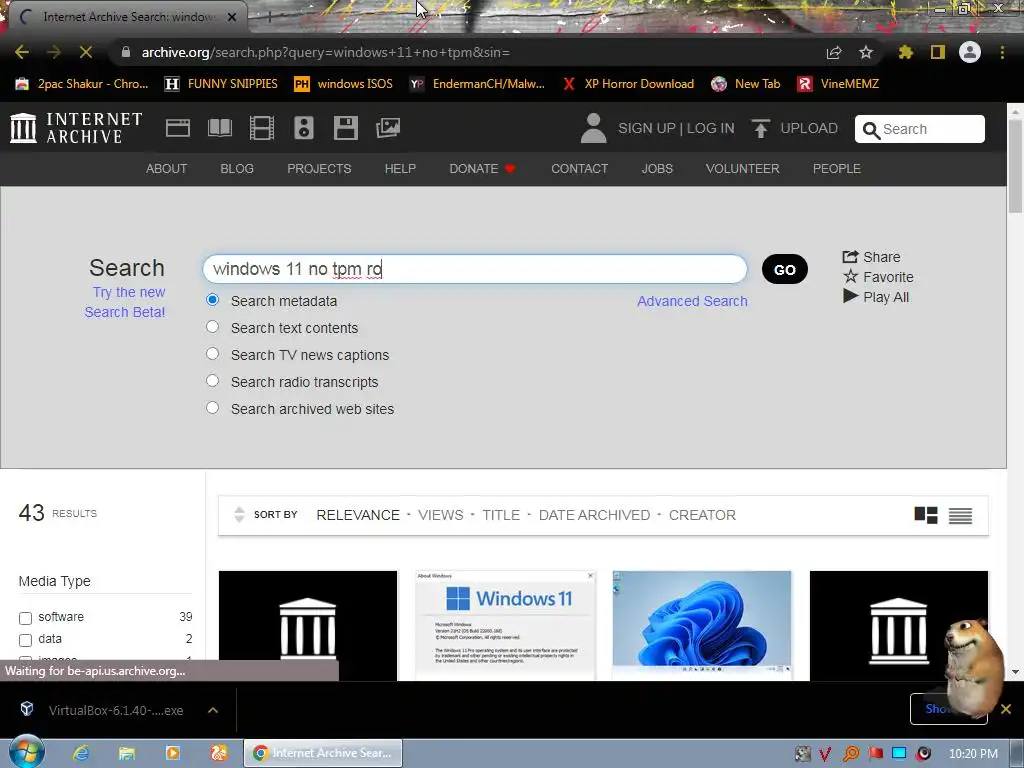Switch to list view of results
The width and height of the screenshot is (1024, 768).
point(960,516)
